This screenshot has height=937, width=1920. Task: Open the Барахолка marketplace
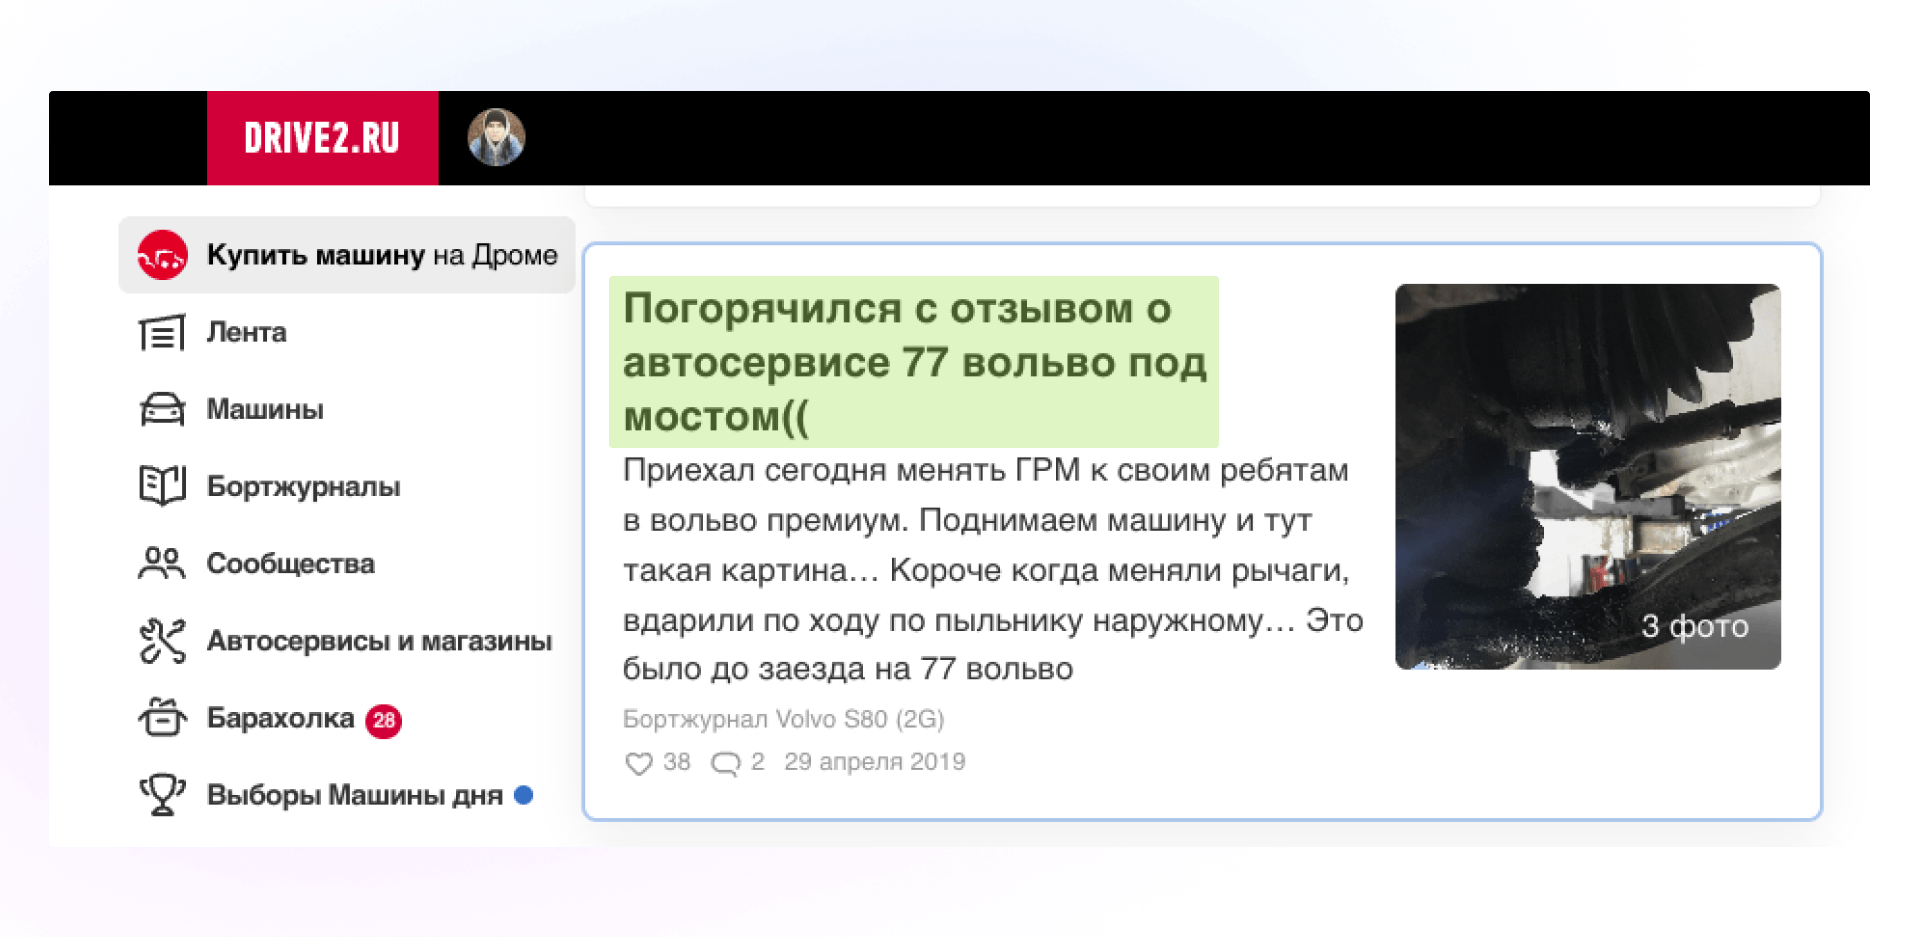coord(280,718)
